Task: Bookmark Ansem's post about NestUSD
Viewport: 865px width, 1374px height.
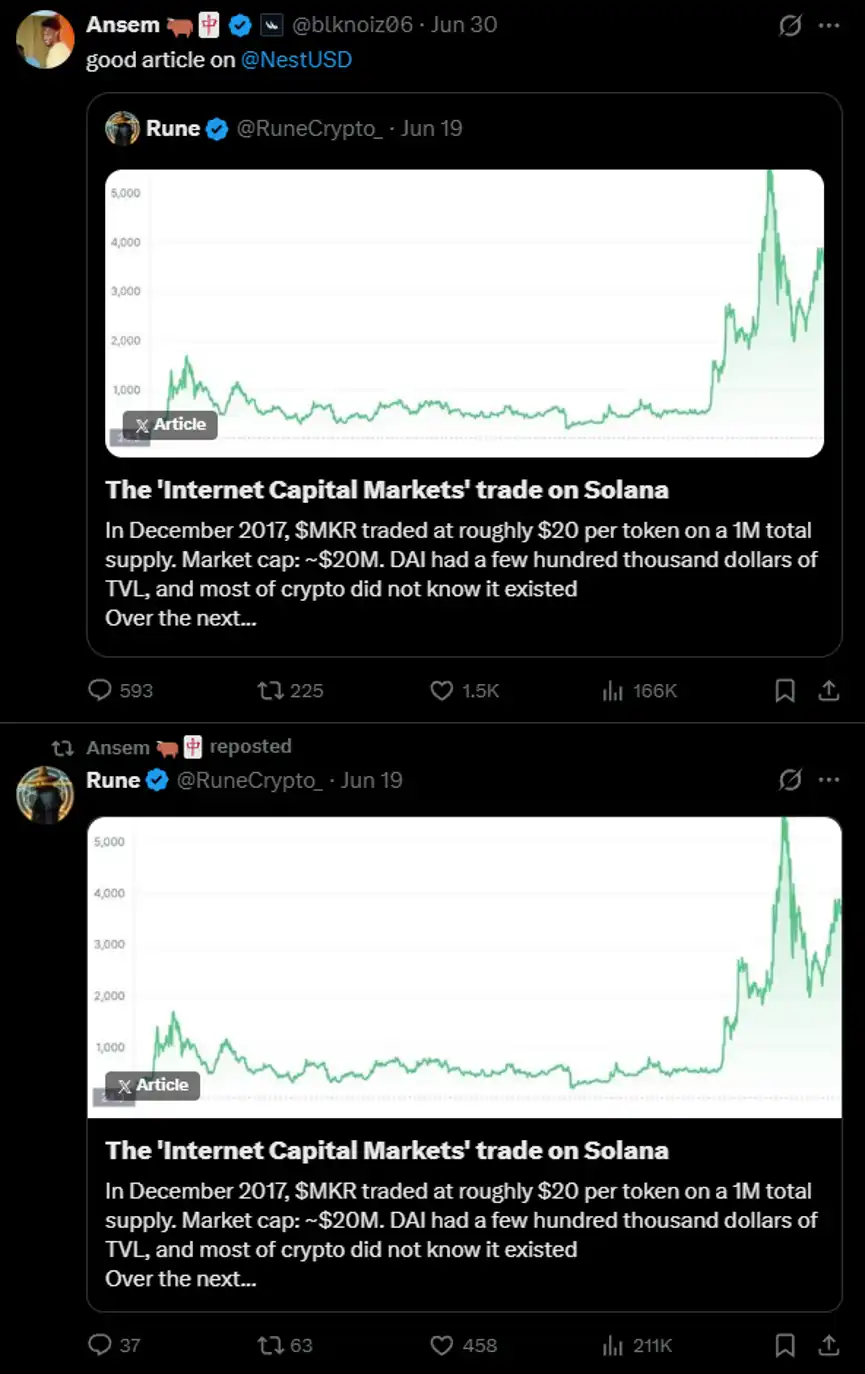Action: [x=785, y=690]
